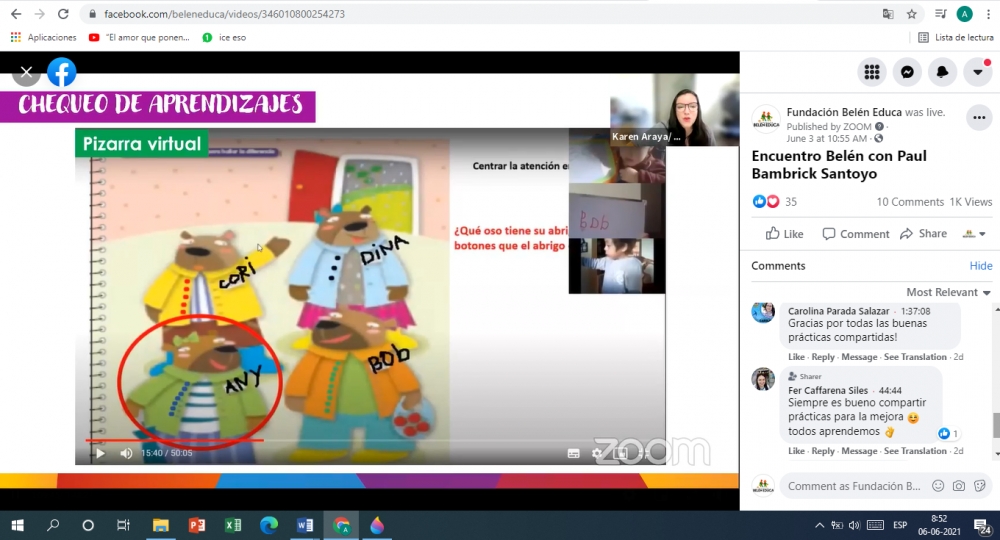Open the Windows Start menu
The width and height of the screenshot is (1000, 540).
coord(17,525)
